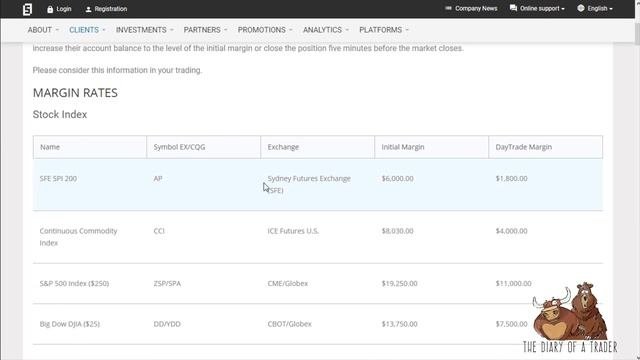Click the company logo icon

[27, 9]
